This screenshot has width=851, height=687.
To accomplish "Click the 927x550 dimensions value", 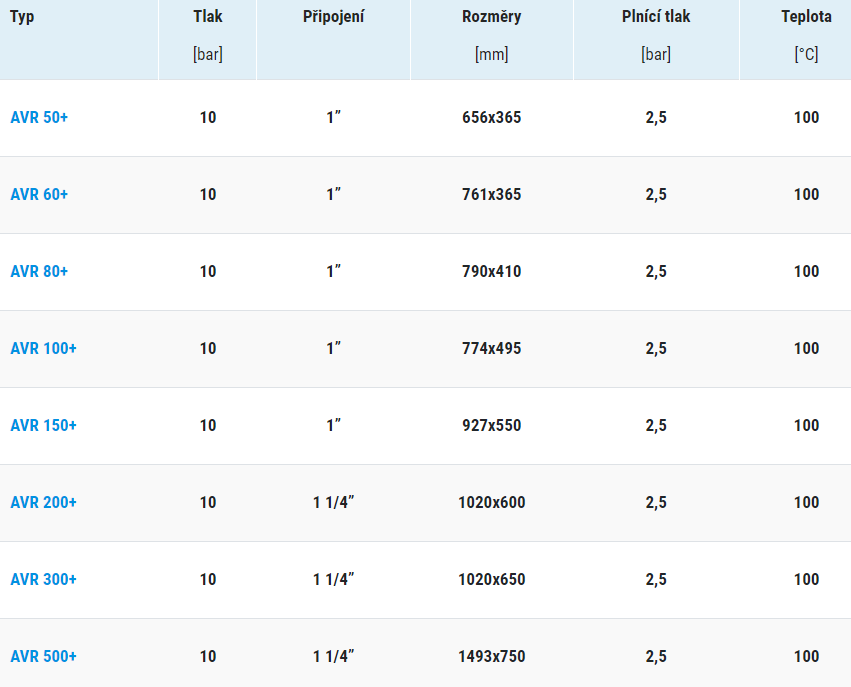I will (x=492, y=425).
